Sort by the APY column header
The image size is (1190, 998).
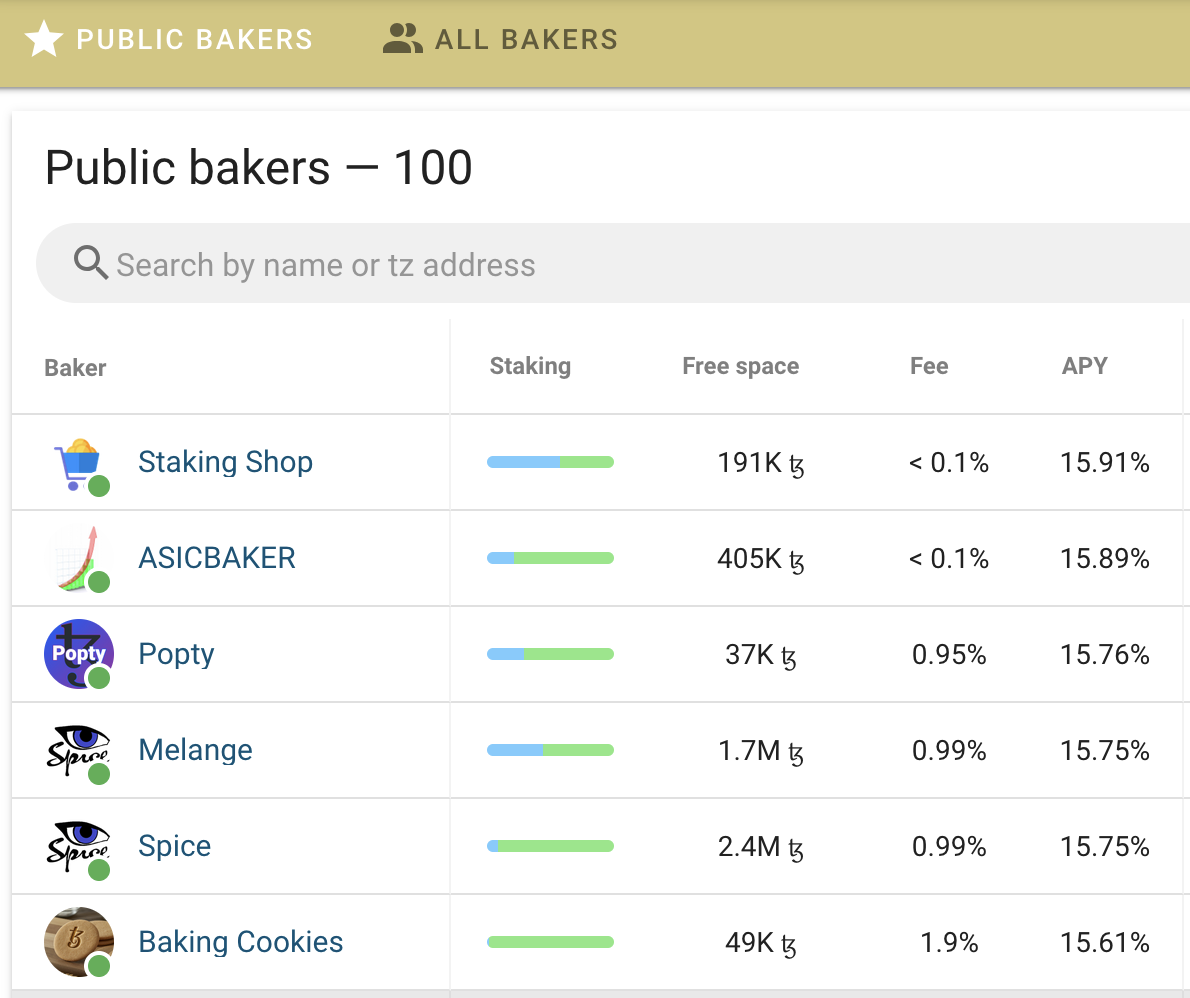pyautogui.click(x=1084, y=366)
